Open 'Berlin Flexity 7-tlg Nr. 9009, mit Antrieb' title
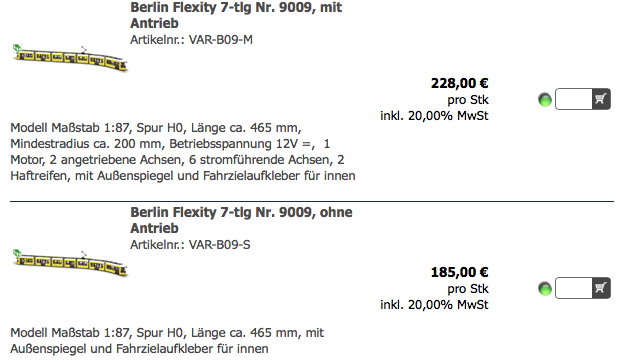Viewport: 628px width, 362px height. tap(236, 15)
